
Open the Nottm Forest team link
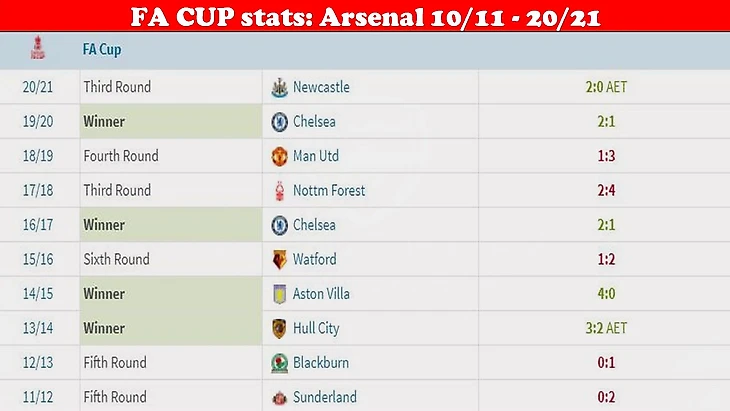coord(329,190)
